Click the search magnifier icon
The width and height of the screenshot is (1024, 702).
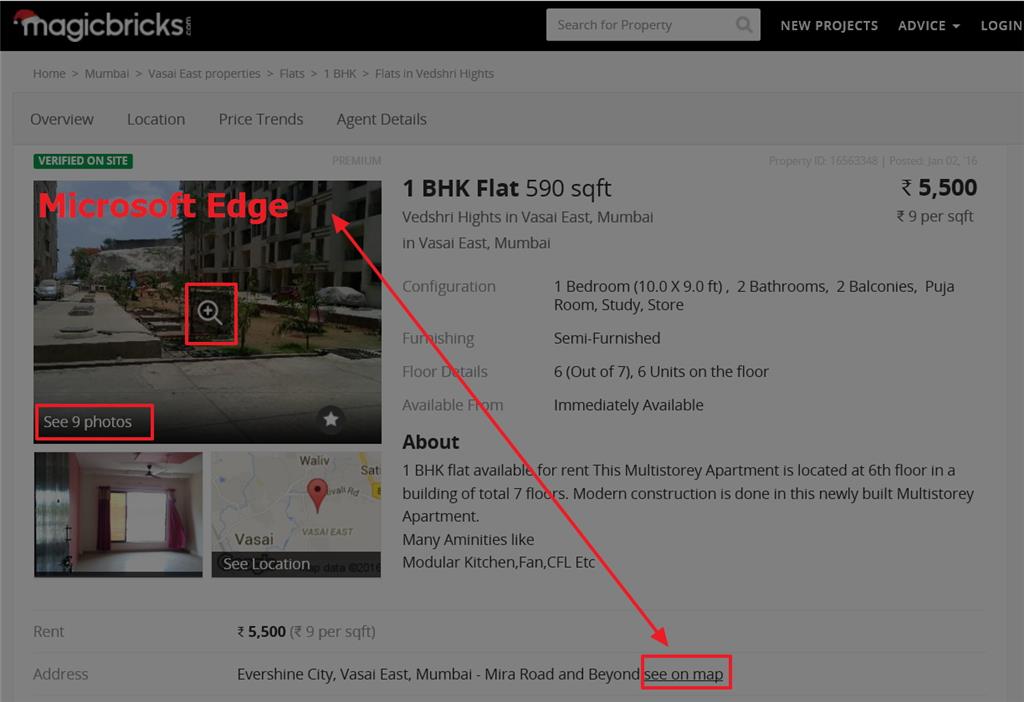pyautogui.click(x=743, y=25)
